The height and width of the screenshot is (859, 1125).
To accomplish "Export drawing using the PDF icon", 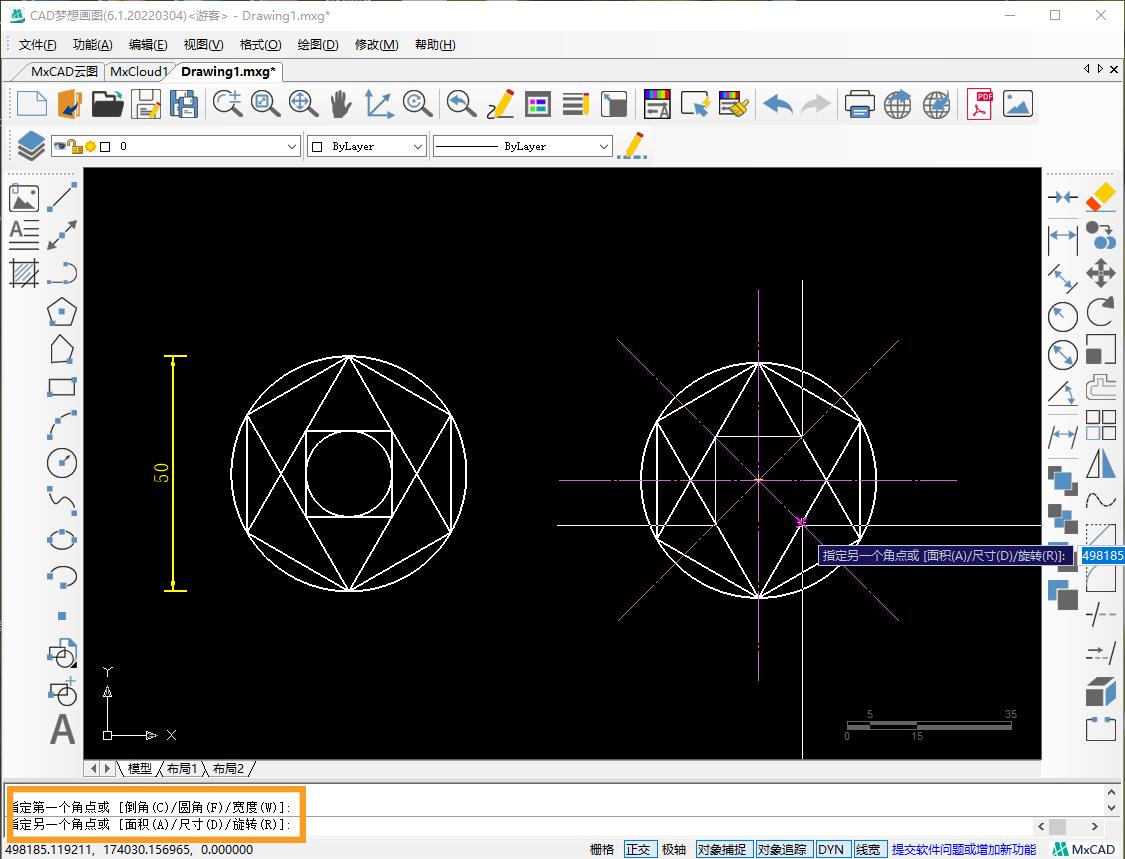I will pyautogui.click(x=979, y=103).
